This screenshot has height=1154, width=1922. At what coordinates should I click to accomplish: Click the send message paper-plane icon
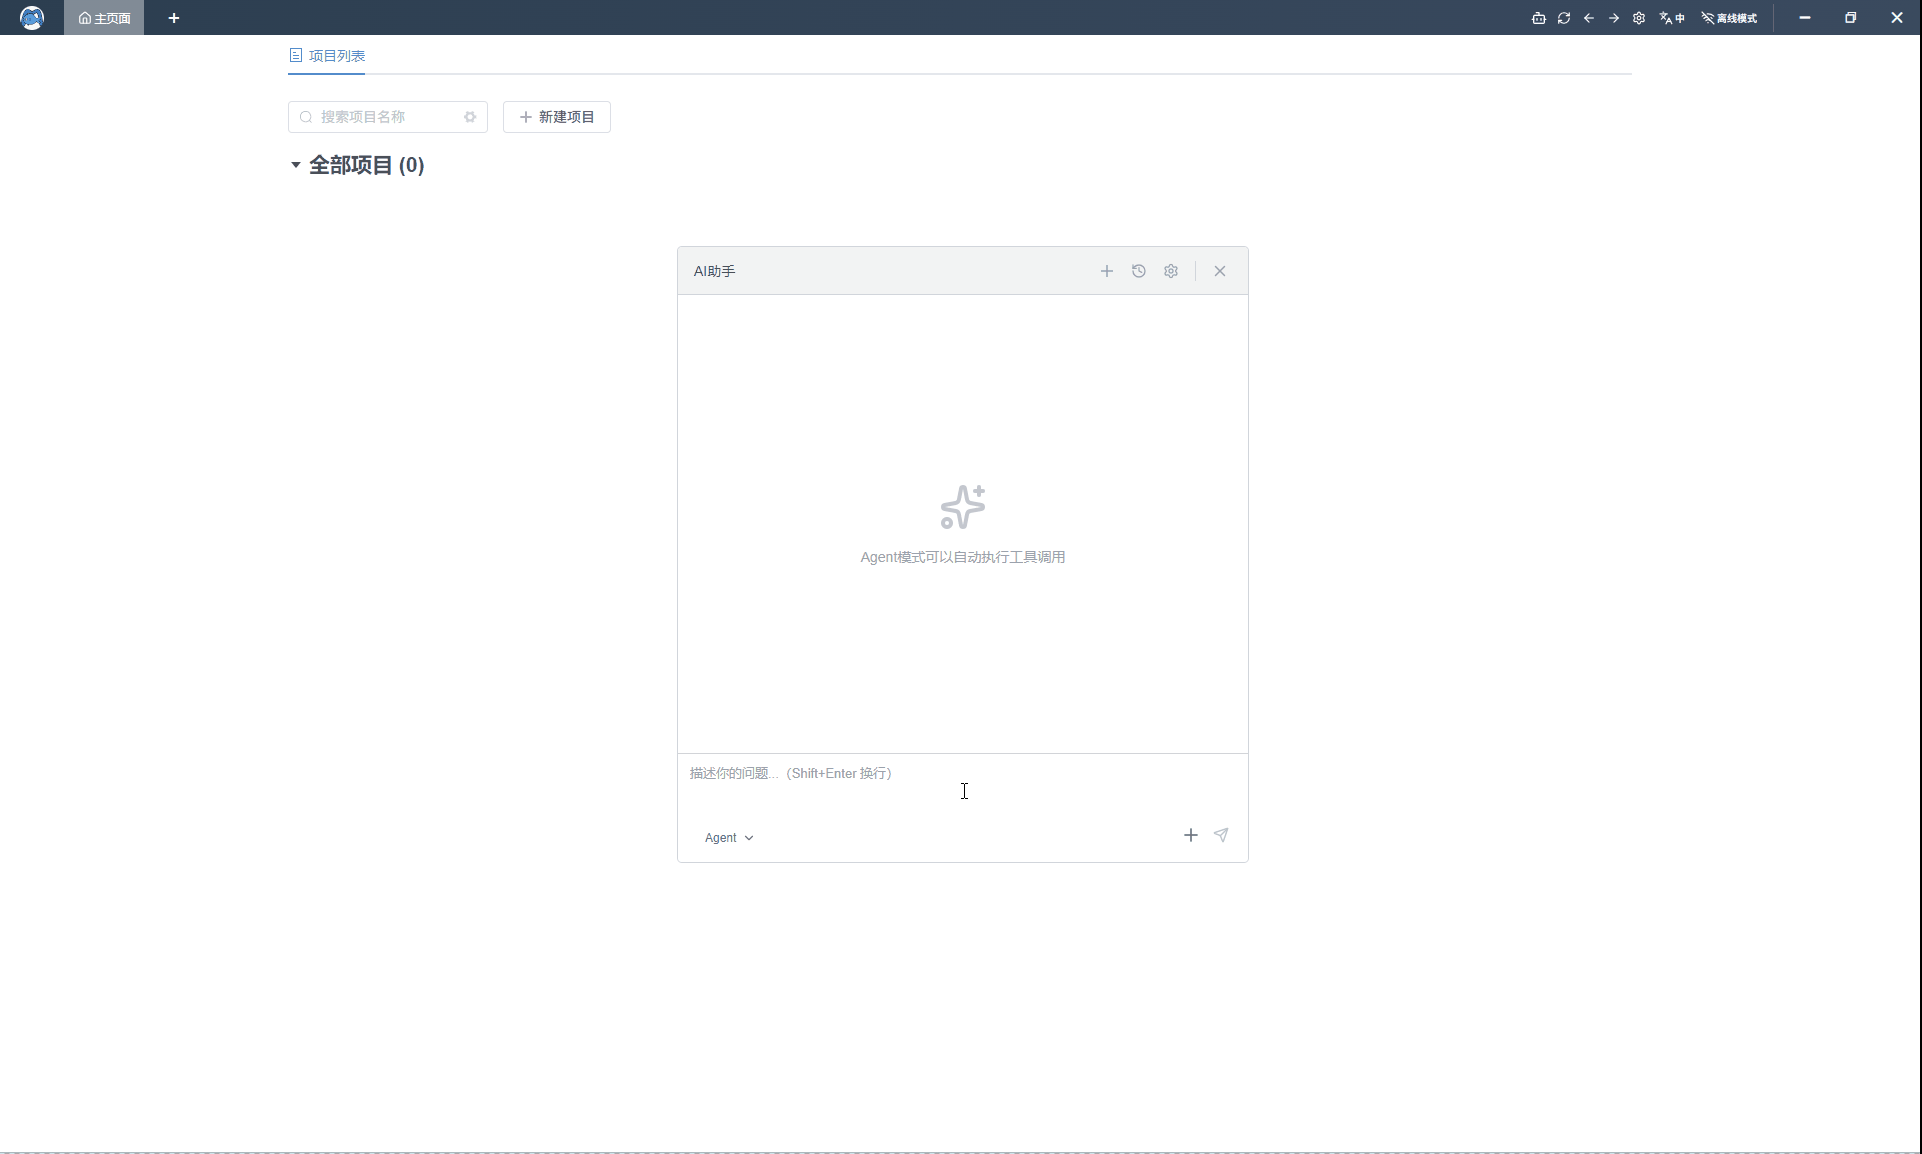(x=1221, y=835)
